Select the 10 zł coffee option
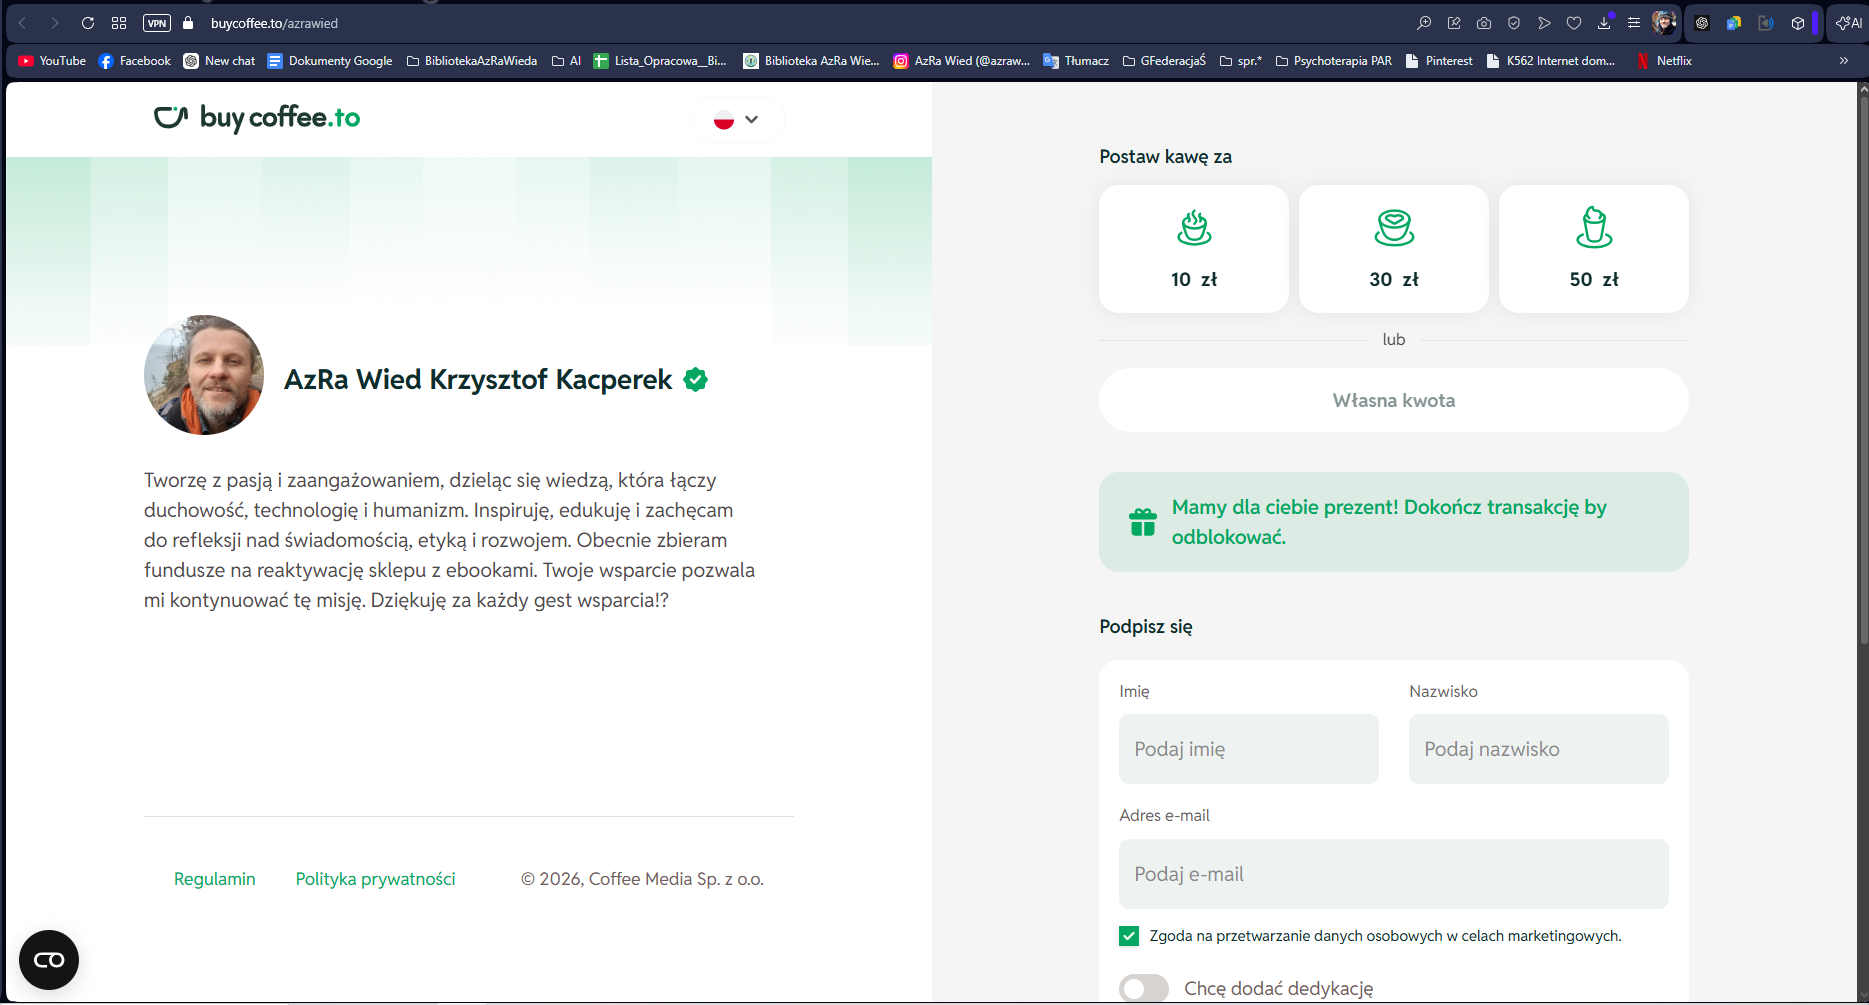 [x=1193, y=249]
